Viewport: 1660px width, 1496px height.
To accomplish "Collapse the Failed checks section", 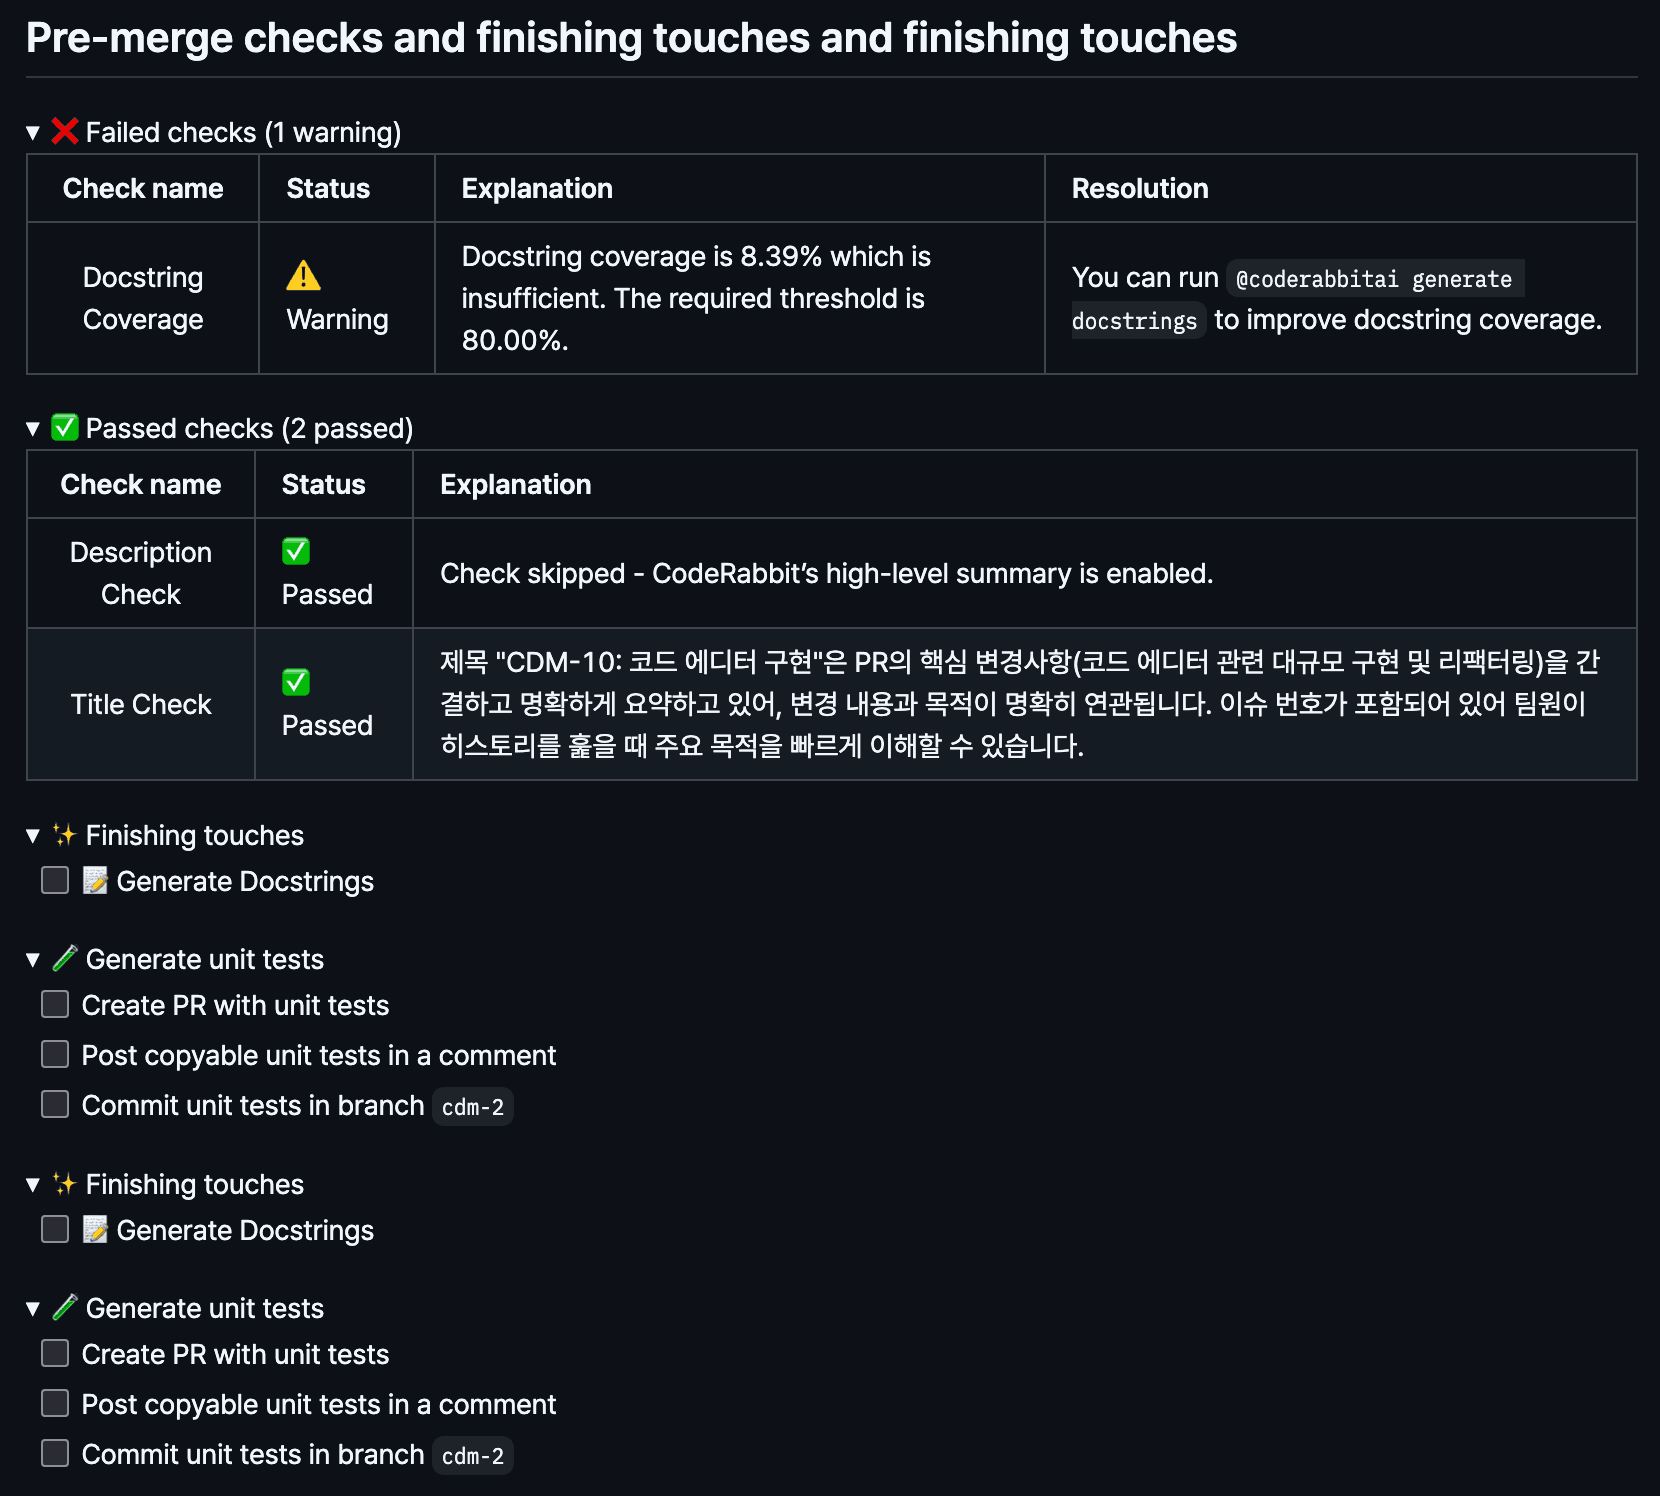I will tap(32, 132).
